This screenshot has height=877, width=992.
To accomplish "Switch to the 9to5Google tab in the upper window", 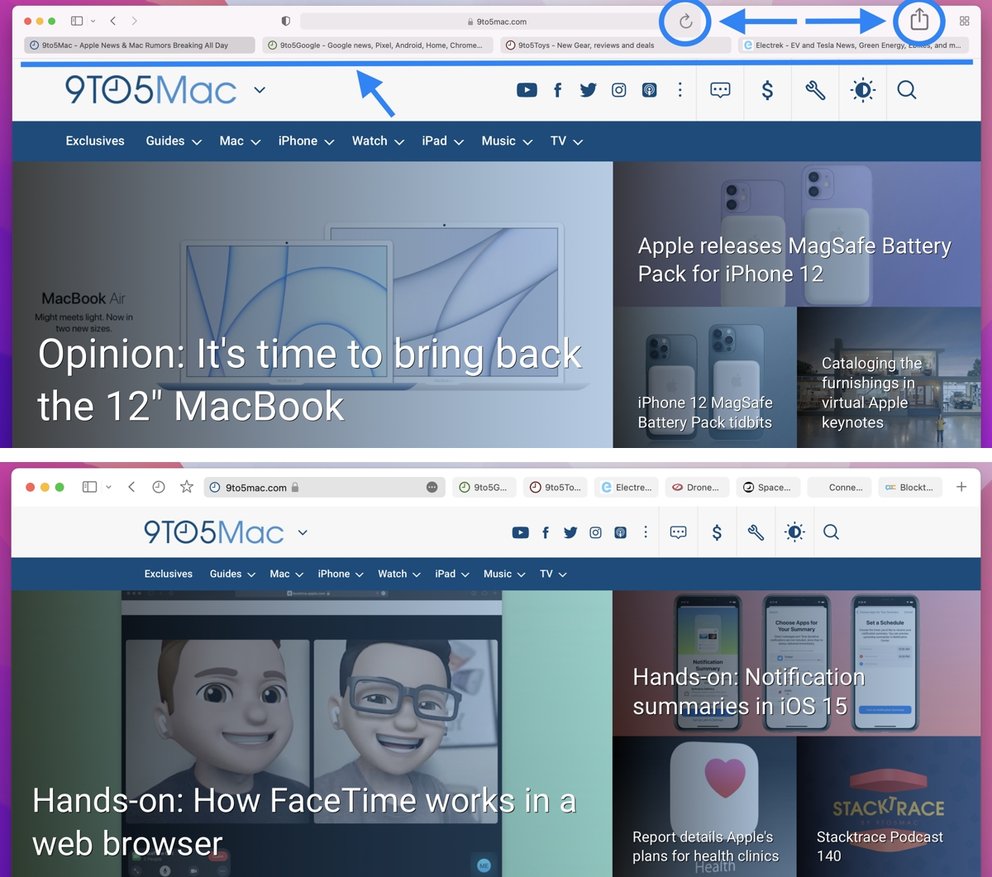I will pyautogui.click(x=378, y=45).
